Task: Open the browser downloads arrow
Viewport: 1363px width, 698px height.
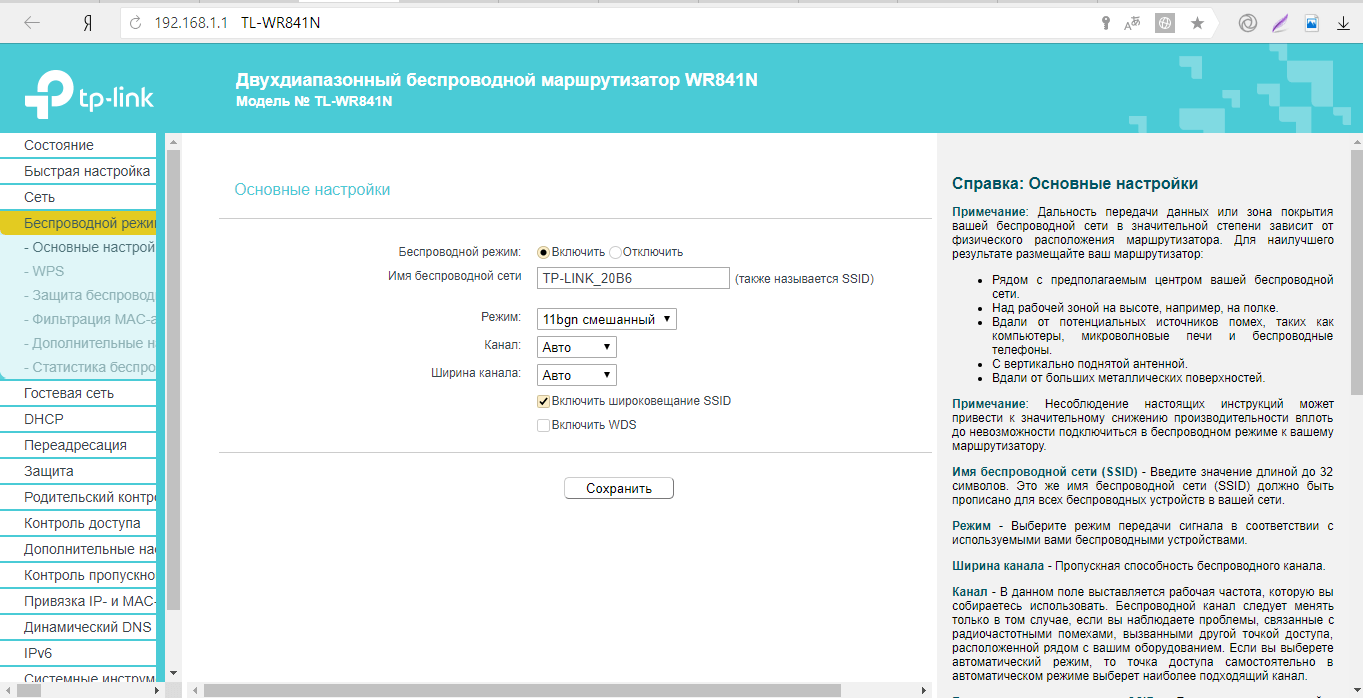Action: [1343, 23]
